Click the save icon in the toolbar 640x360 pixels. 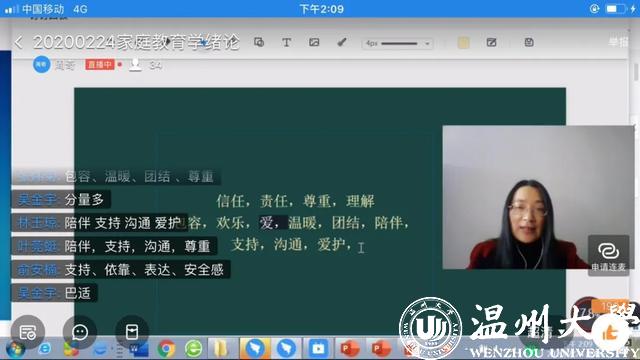(529, 42)
